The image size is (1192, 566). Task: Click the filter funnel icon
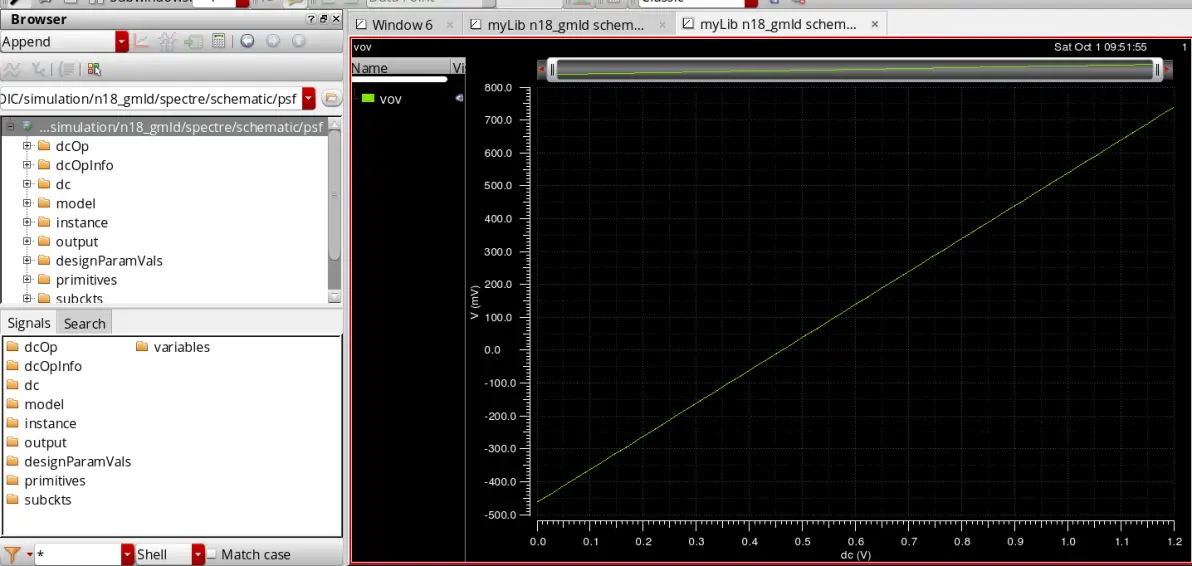(12, 554)
